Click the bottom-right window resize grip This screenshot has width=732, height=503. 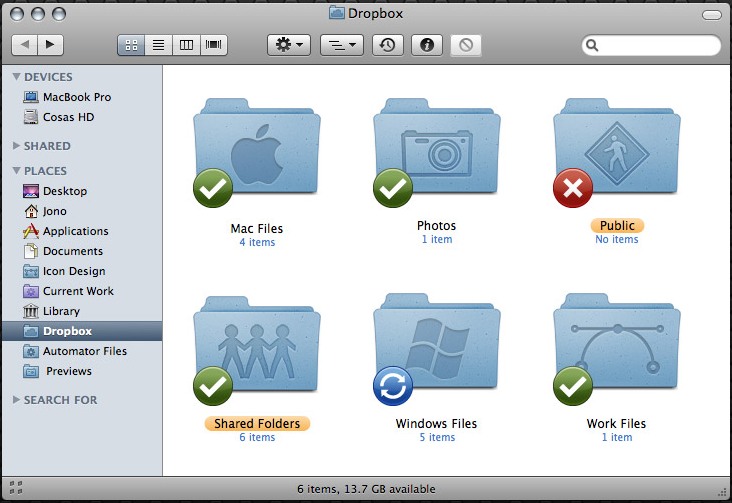[x=722, y=492]
